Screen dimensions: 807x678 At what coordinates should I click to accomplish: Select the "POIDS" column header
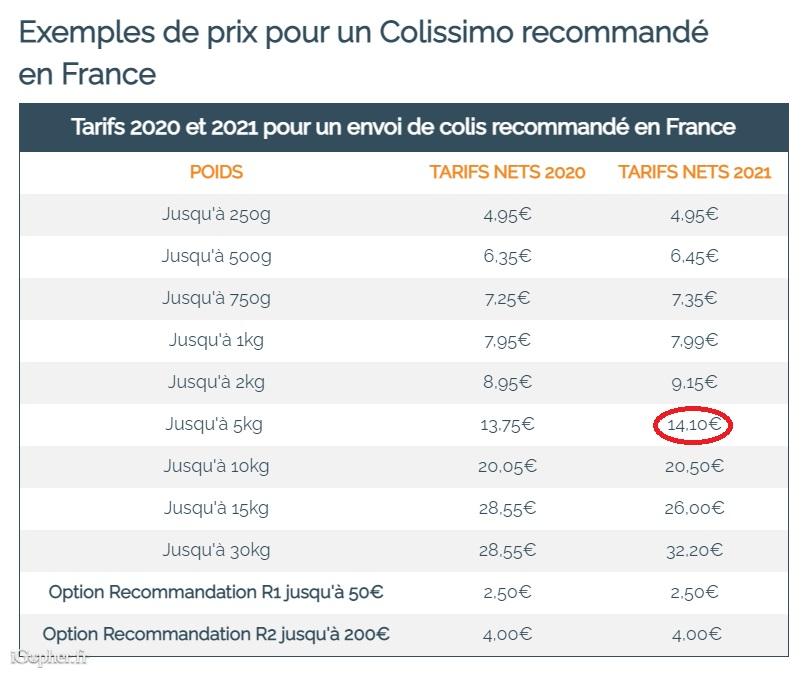point(216,172)
